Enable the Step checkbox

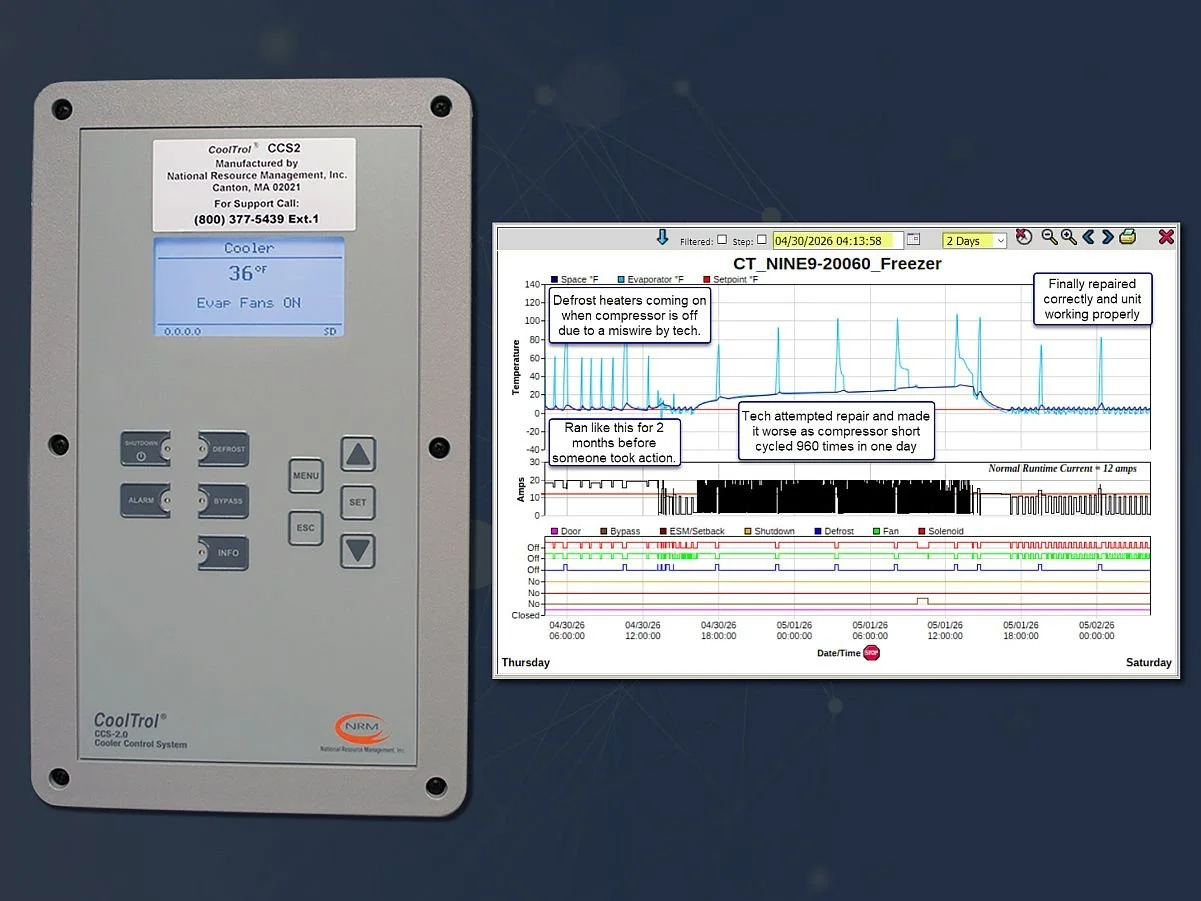coord(762,240)
